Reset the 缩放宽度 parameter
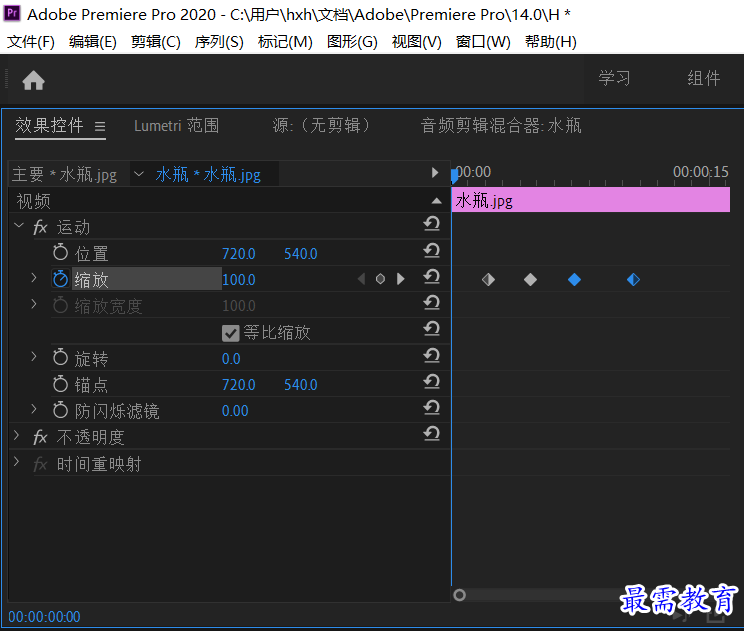 point(431,302)
